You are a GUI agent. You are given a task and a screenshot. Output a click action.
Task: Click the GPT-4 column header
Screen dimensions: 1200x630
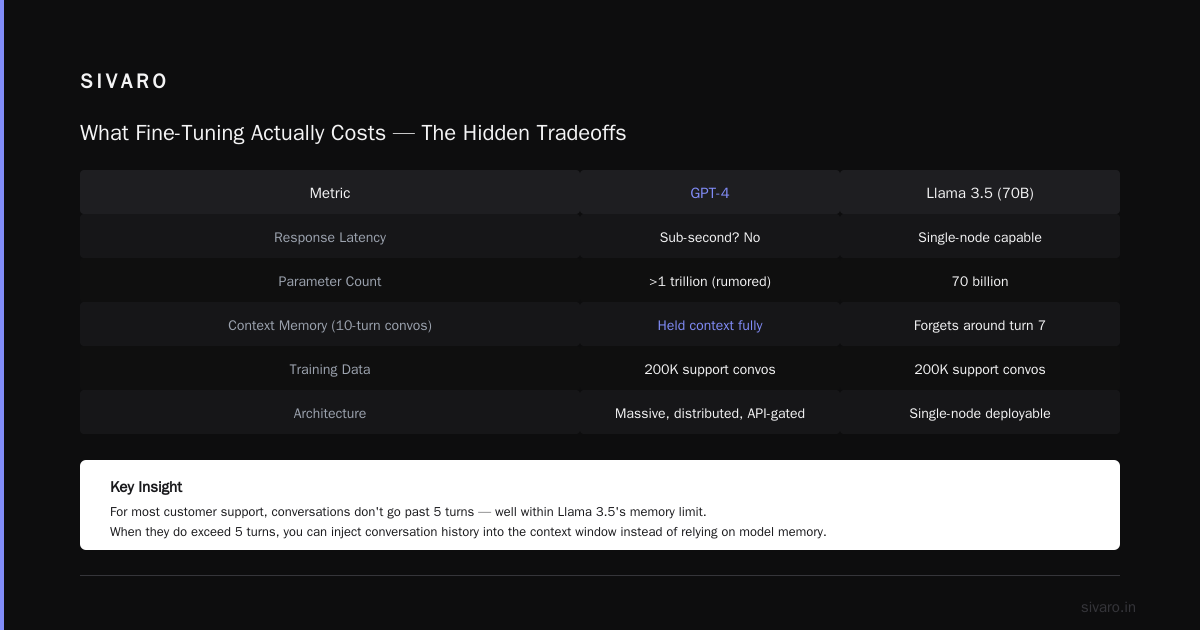[710, 193]
